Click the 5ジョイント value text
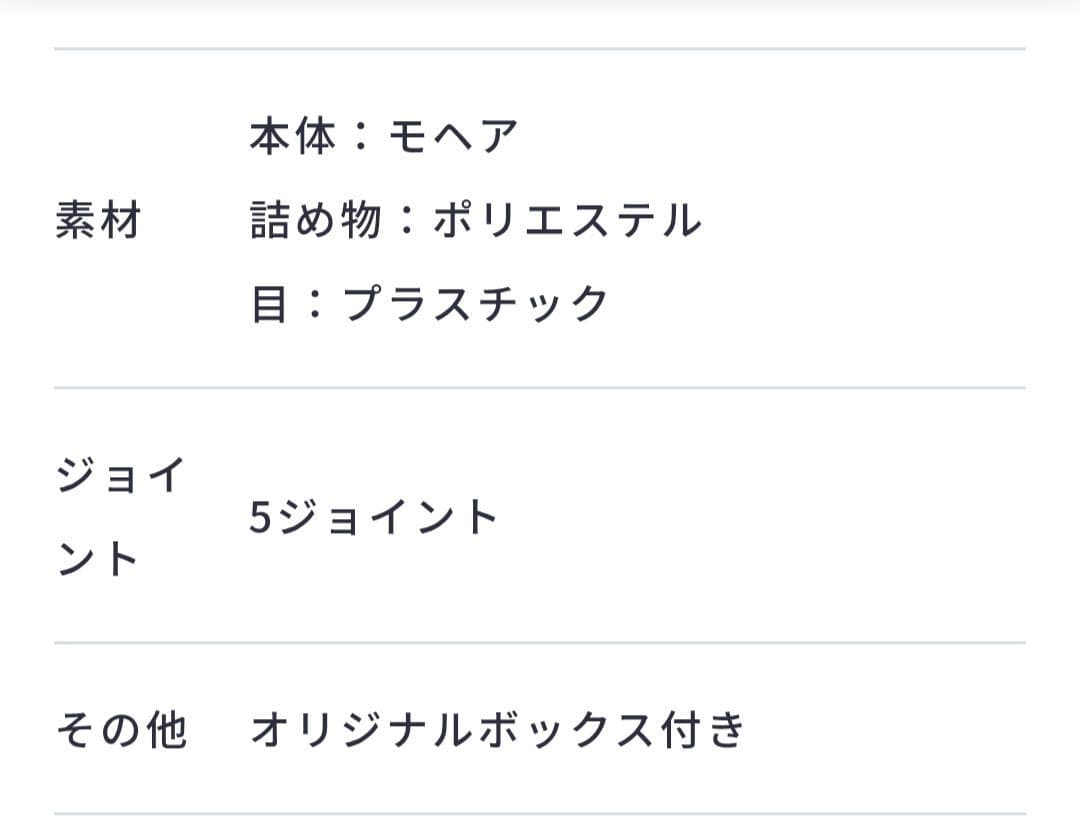Viewport: 1080px width, 837px height. pos(373,518)
